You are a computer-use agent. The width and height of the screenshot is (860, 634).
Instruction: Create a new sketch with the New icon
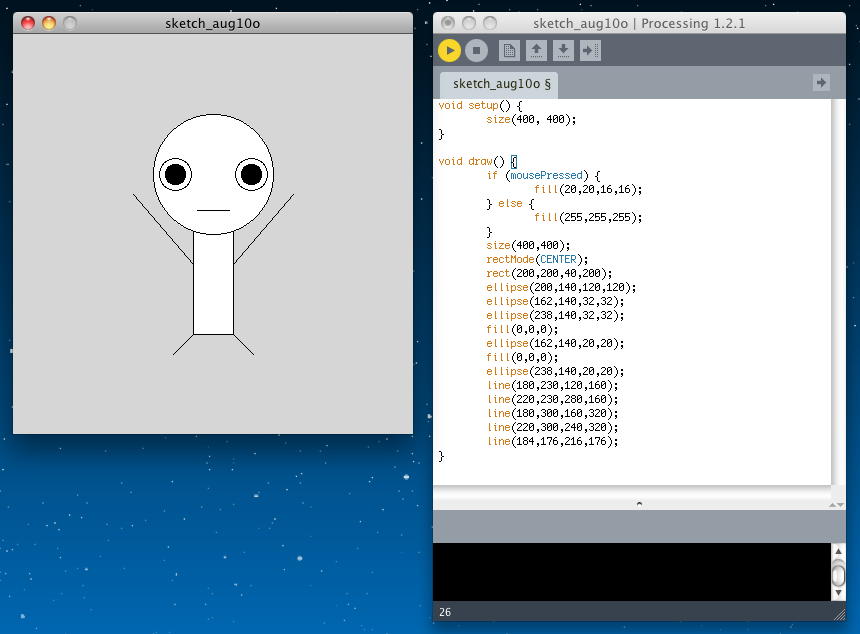point(509,50)
